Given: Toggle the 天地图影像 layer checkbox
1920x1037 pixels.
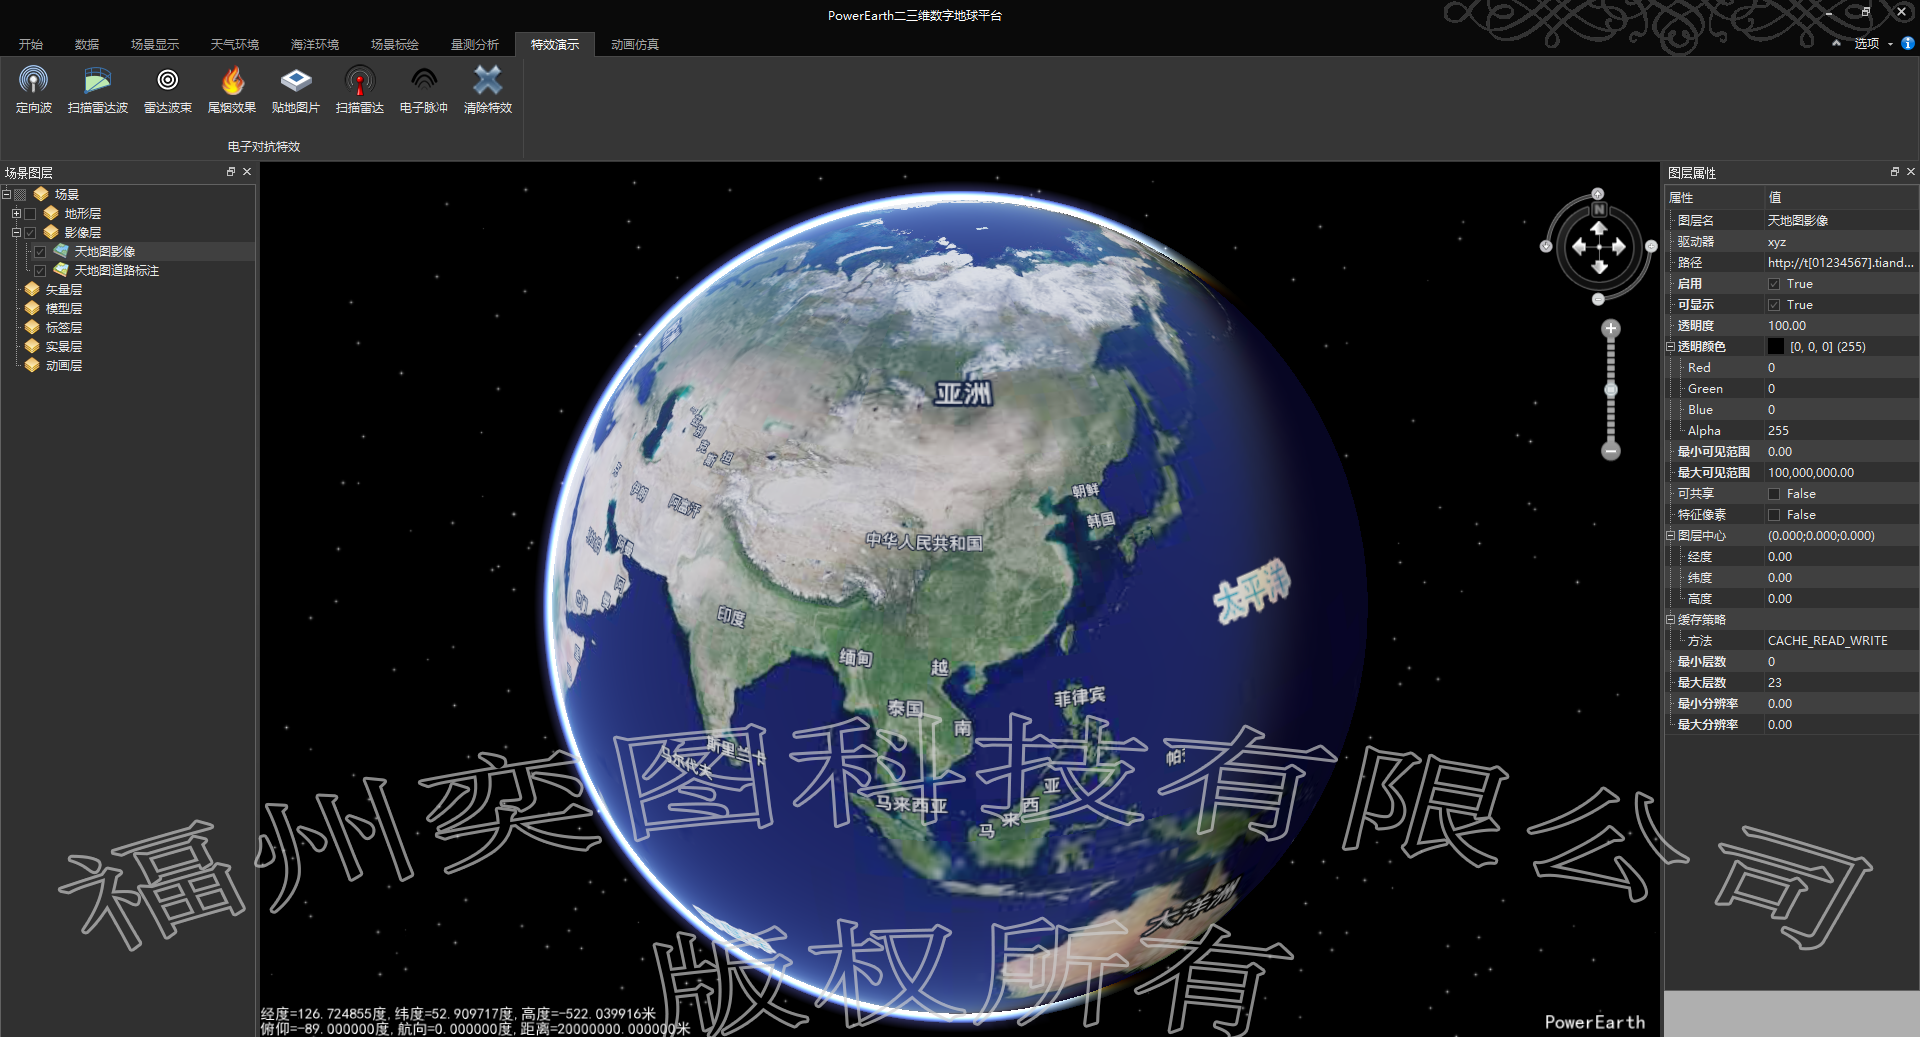Looking at the screenshot, I should (40, 252).
